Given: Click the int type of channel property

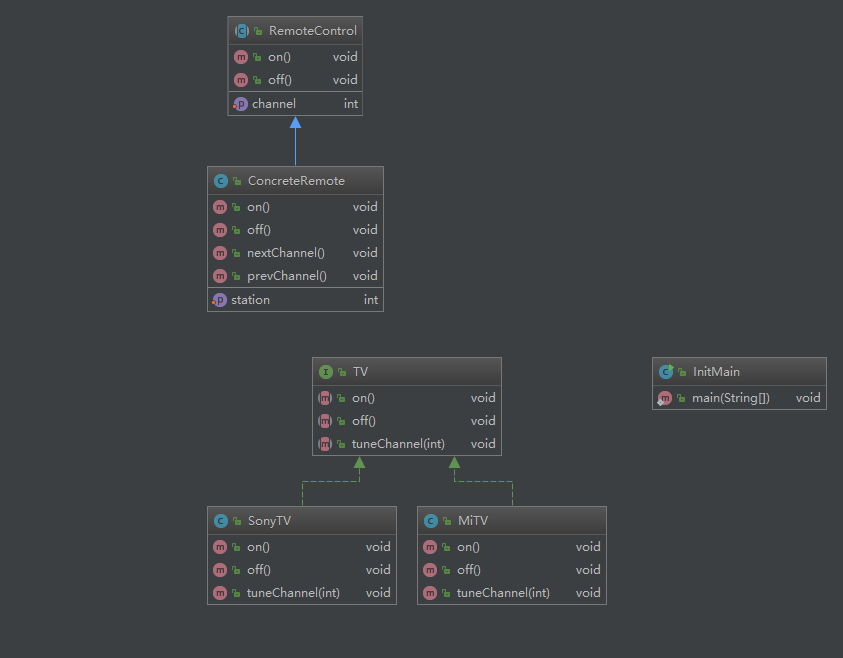Looking at the screenshot, I should click(351, 104).
